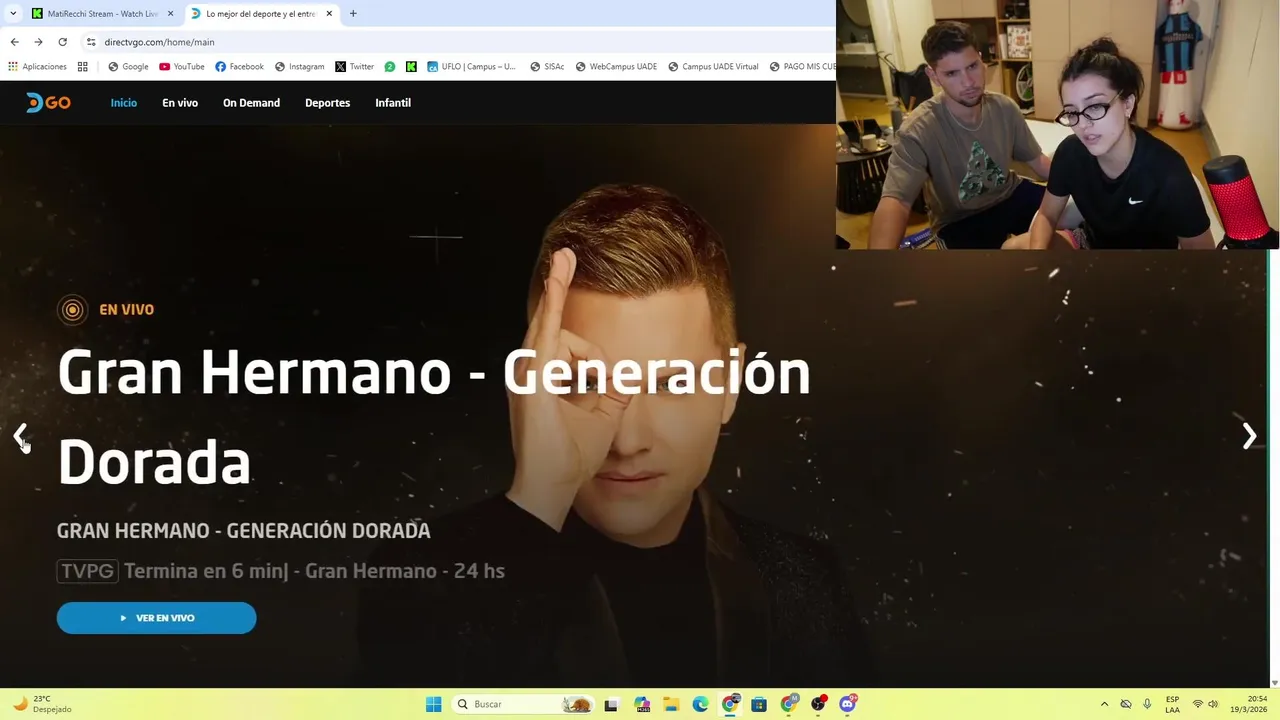Go to the previous carousel slide

click(x=20, y=436)
